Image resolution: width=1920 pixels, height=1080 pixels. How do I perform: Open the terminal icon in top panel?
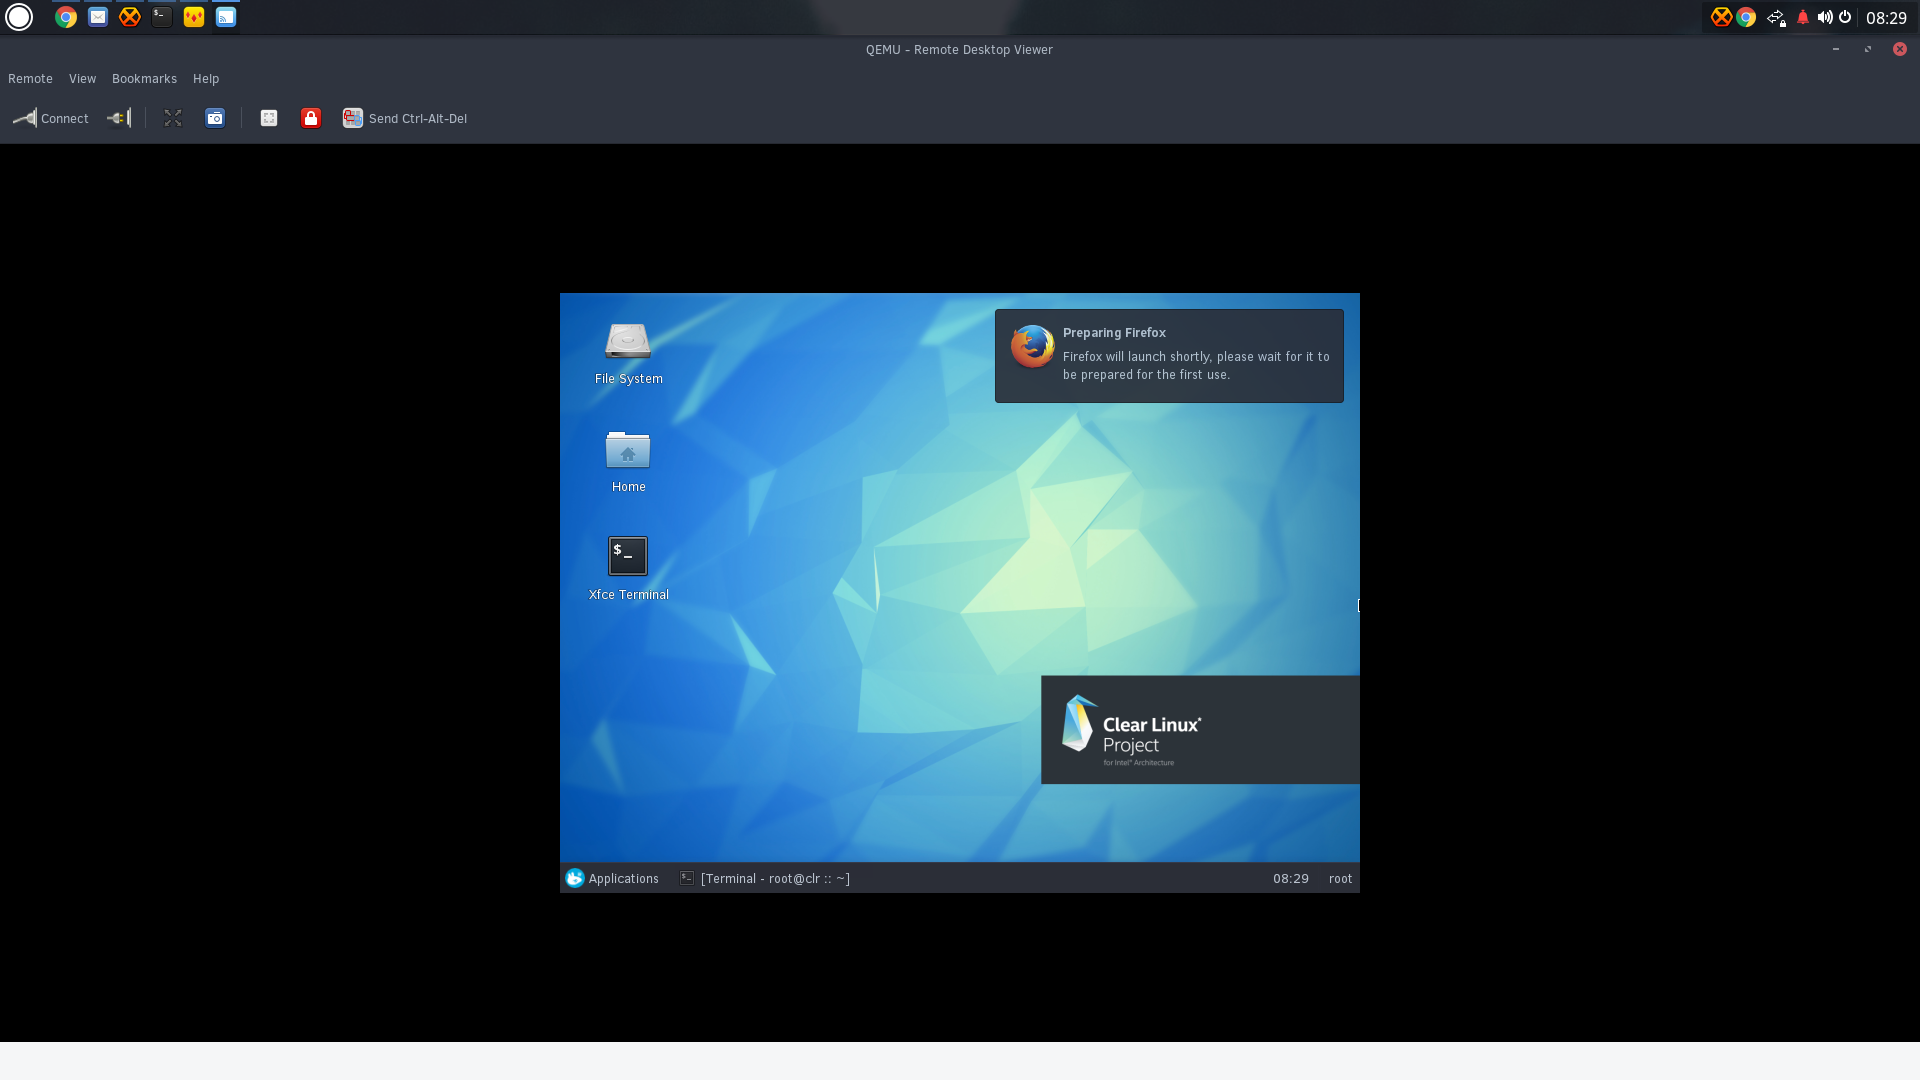pyautogui.click(x=162, y=16)
